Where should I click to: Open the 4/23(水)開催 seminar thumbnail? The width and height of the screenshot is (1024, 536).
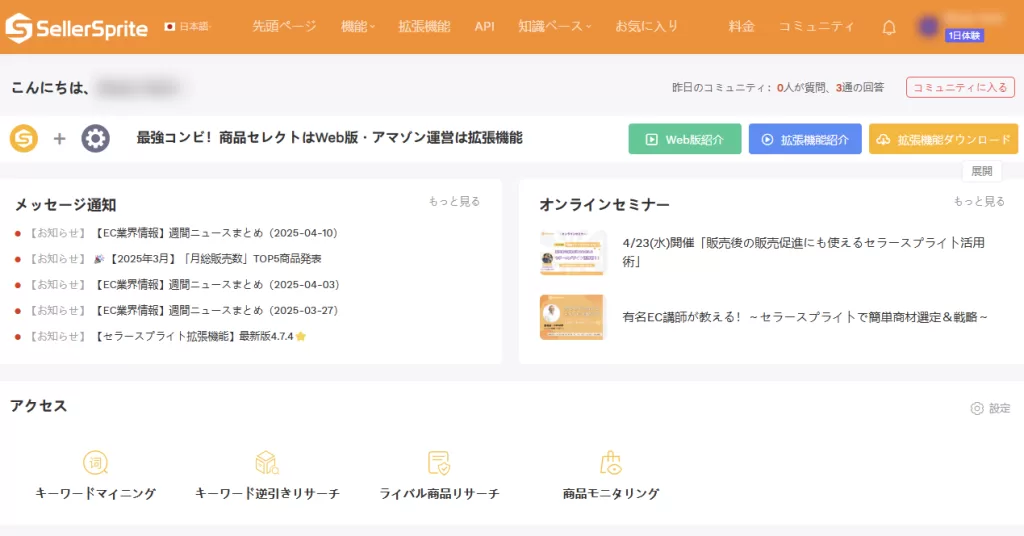pyautogui.click(x=572, y=253)
